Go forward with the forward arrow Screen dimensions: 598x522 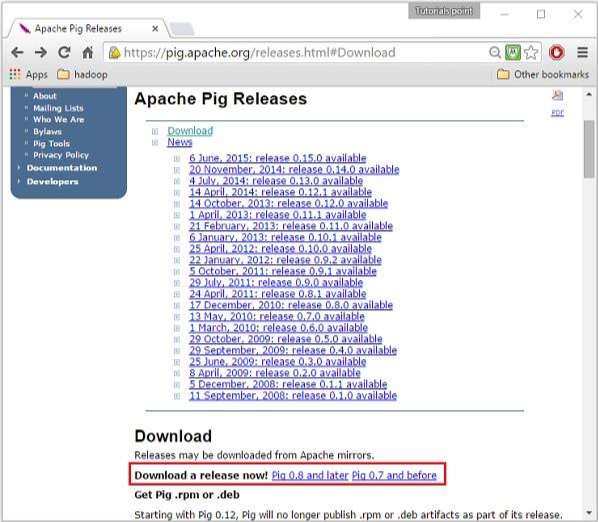(41, 52)
